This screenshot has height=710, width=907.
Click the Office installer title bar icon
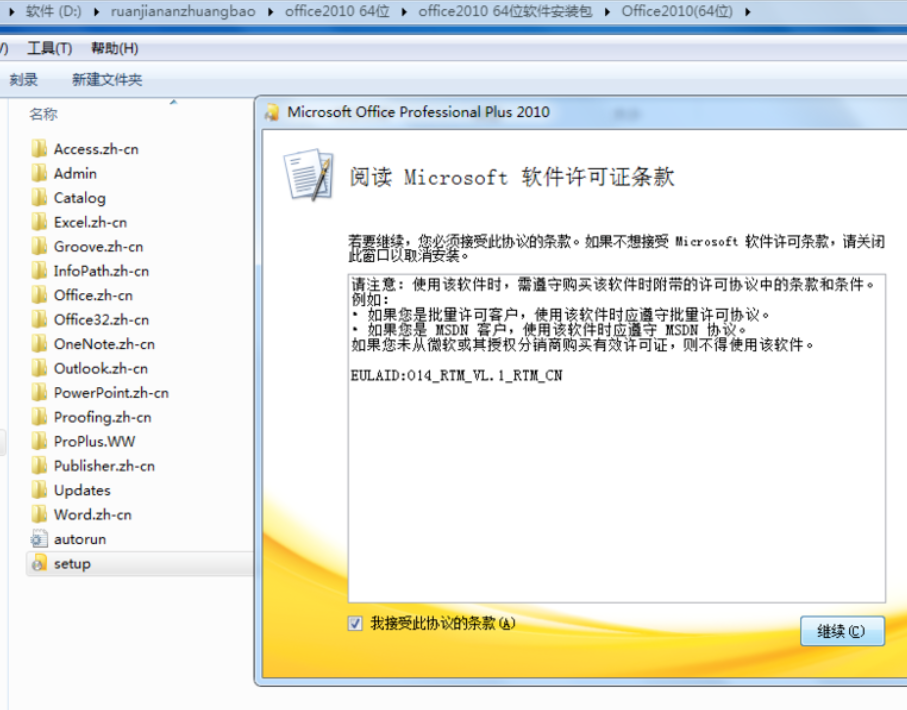pyautogui.click(x=272, y=112)
